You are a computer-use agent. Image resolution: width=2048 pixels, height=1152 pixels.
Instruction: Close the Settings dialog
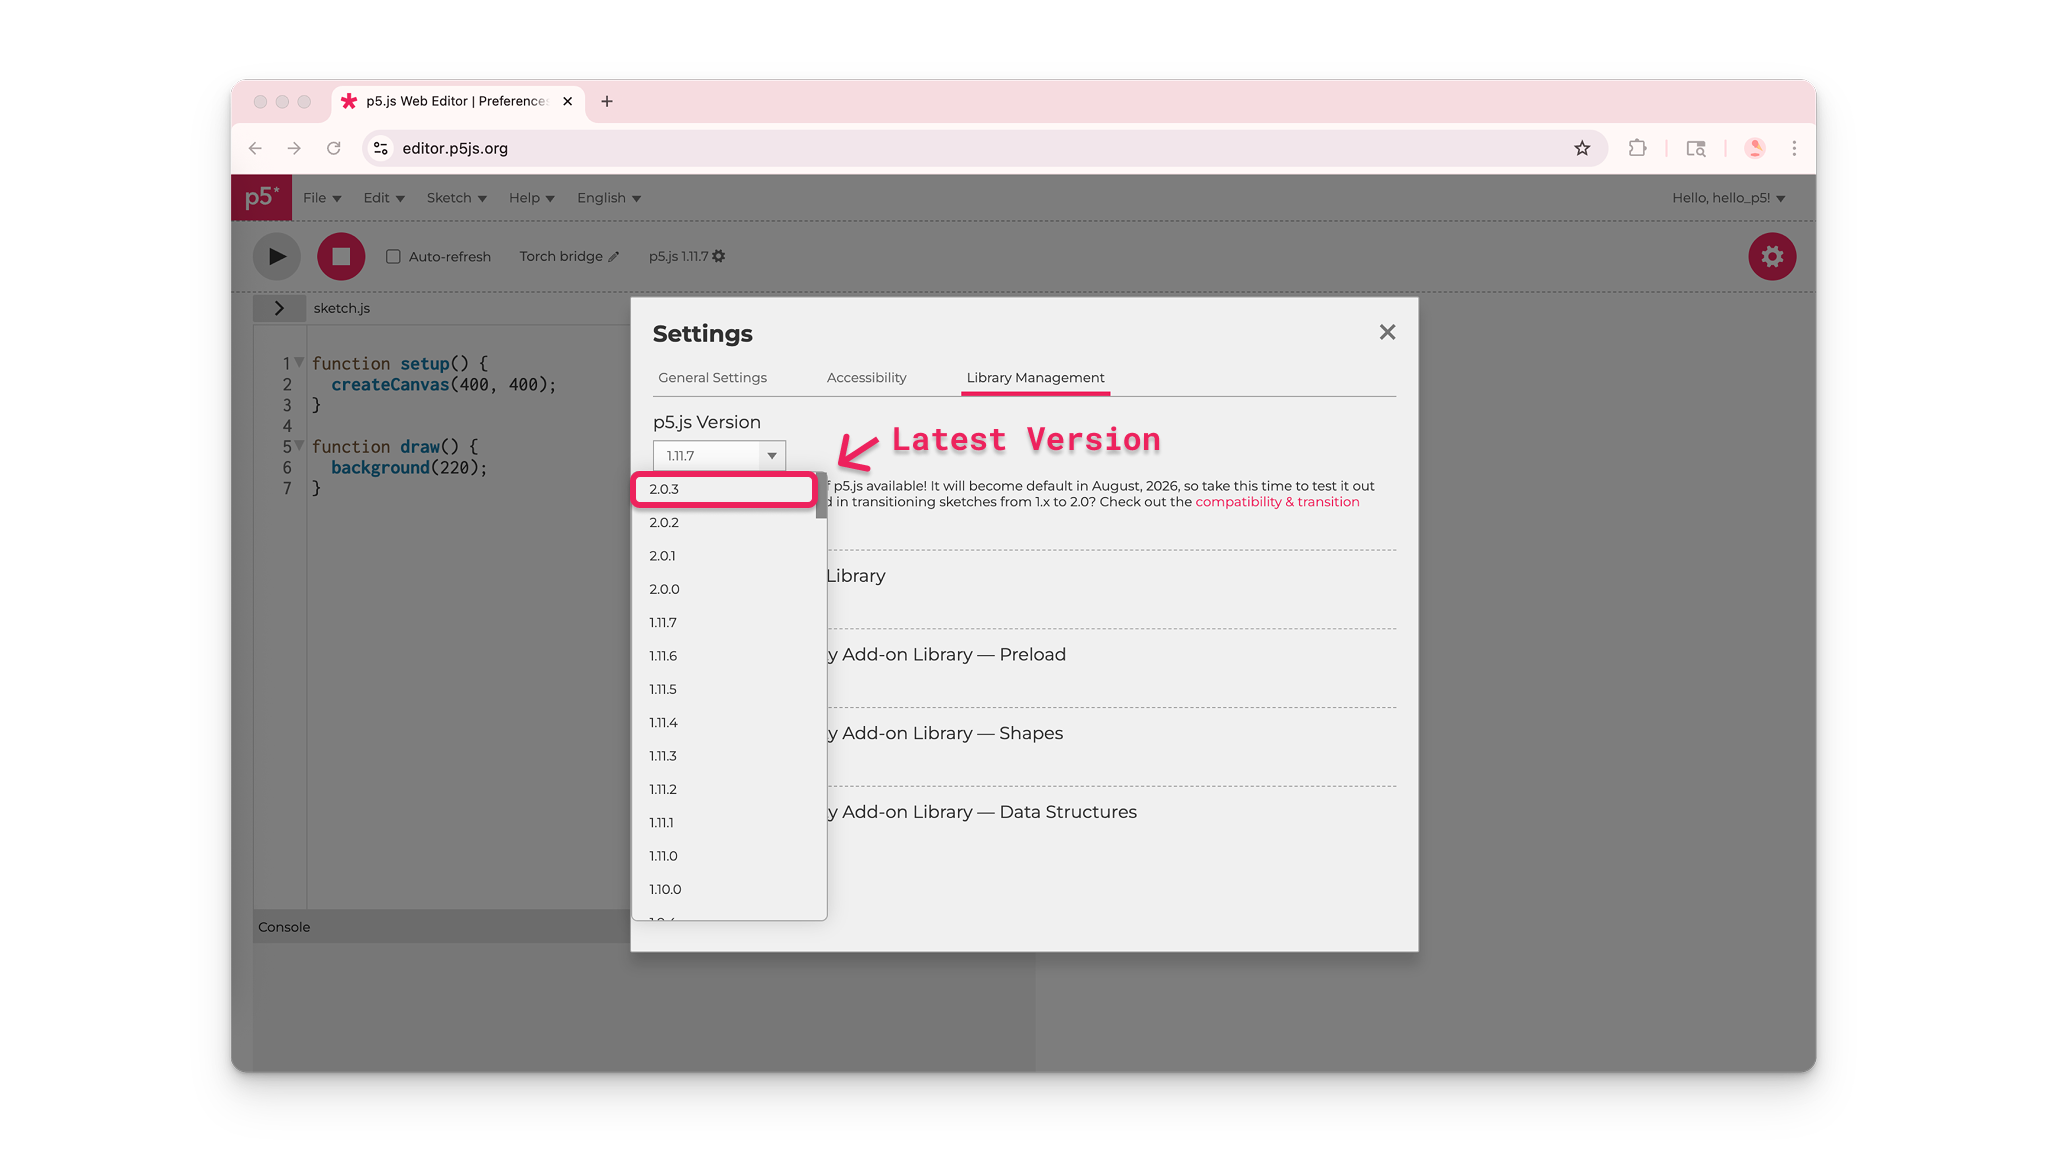pos(1387,332)
